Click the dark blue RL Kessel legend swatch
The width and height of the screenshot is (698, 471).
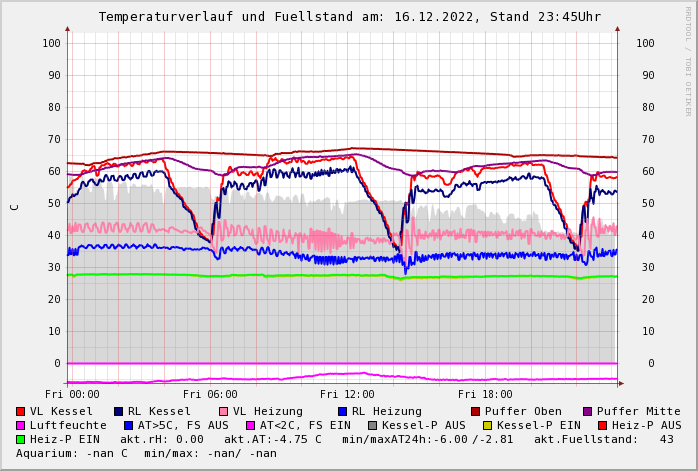point(119,411)
